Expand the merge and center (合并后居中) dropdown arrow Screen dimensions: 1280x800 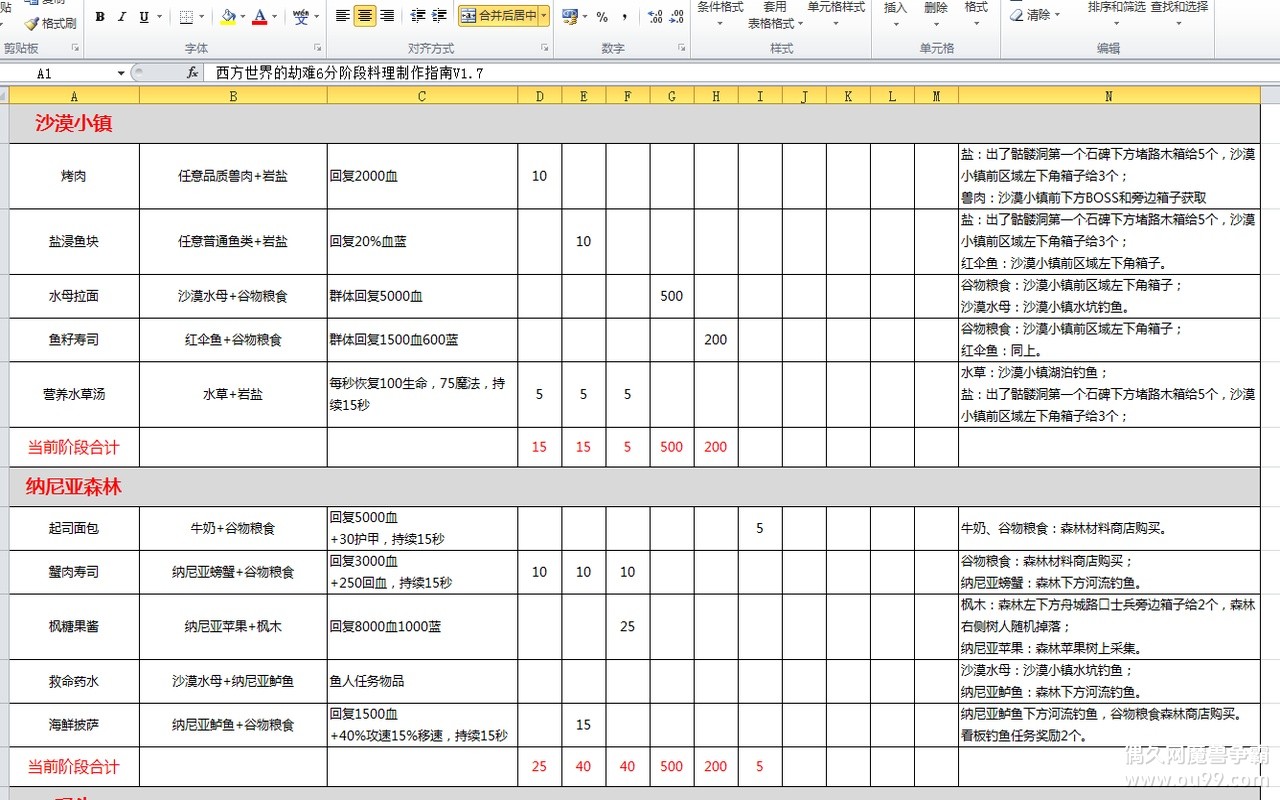543,16
